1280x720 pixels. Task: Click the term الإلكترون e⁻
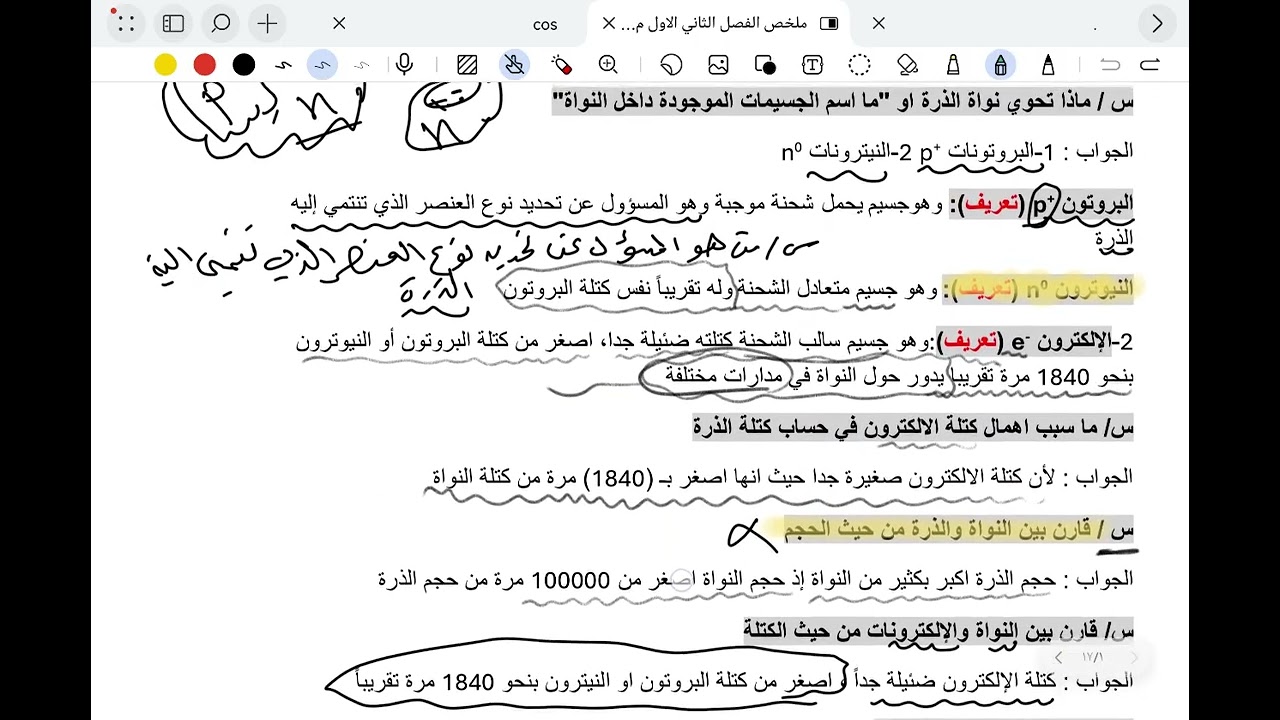coord(1063,342)
